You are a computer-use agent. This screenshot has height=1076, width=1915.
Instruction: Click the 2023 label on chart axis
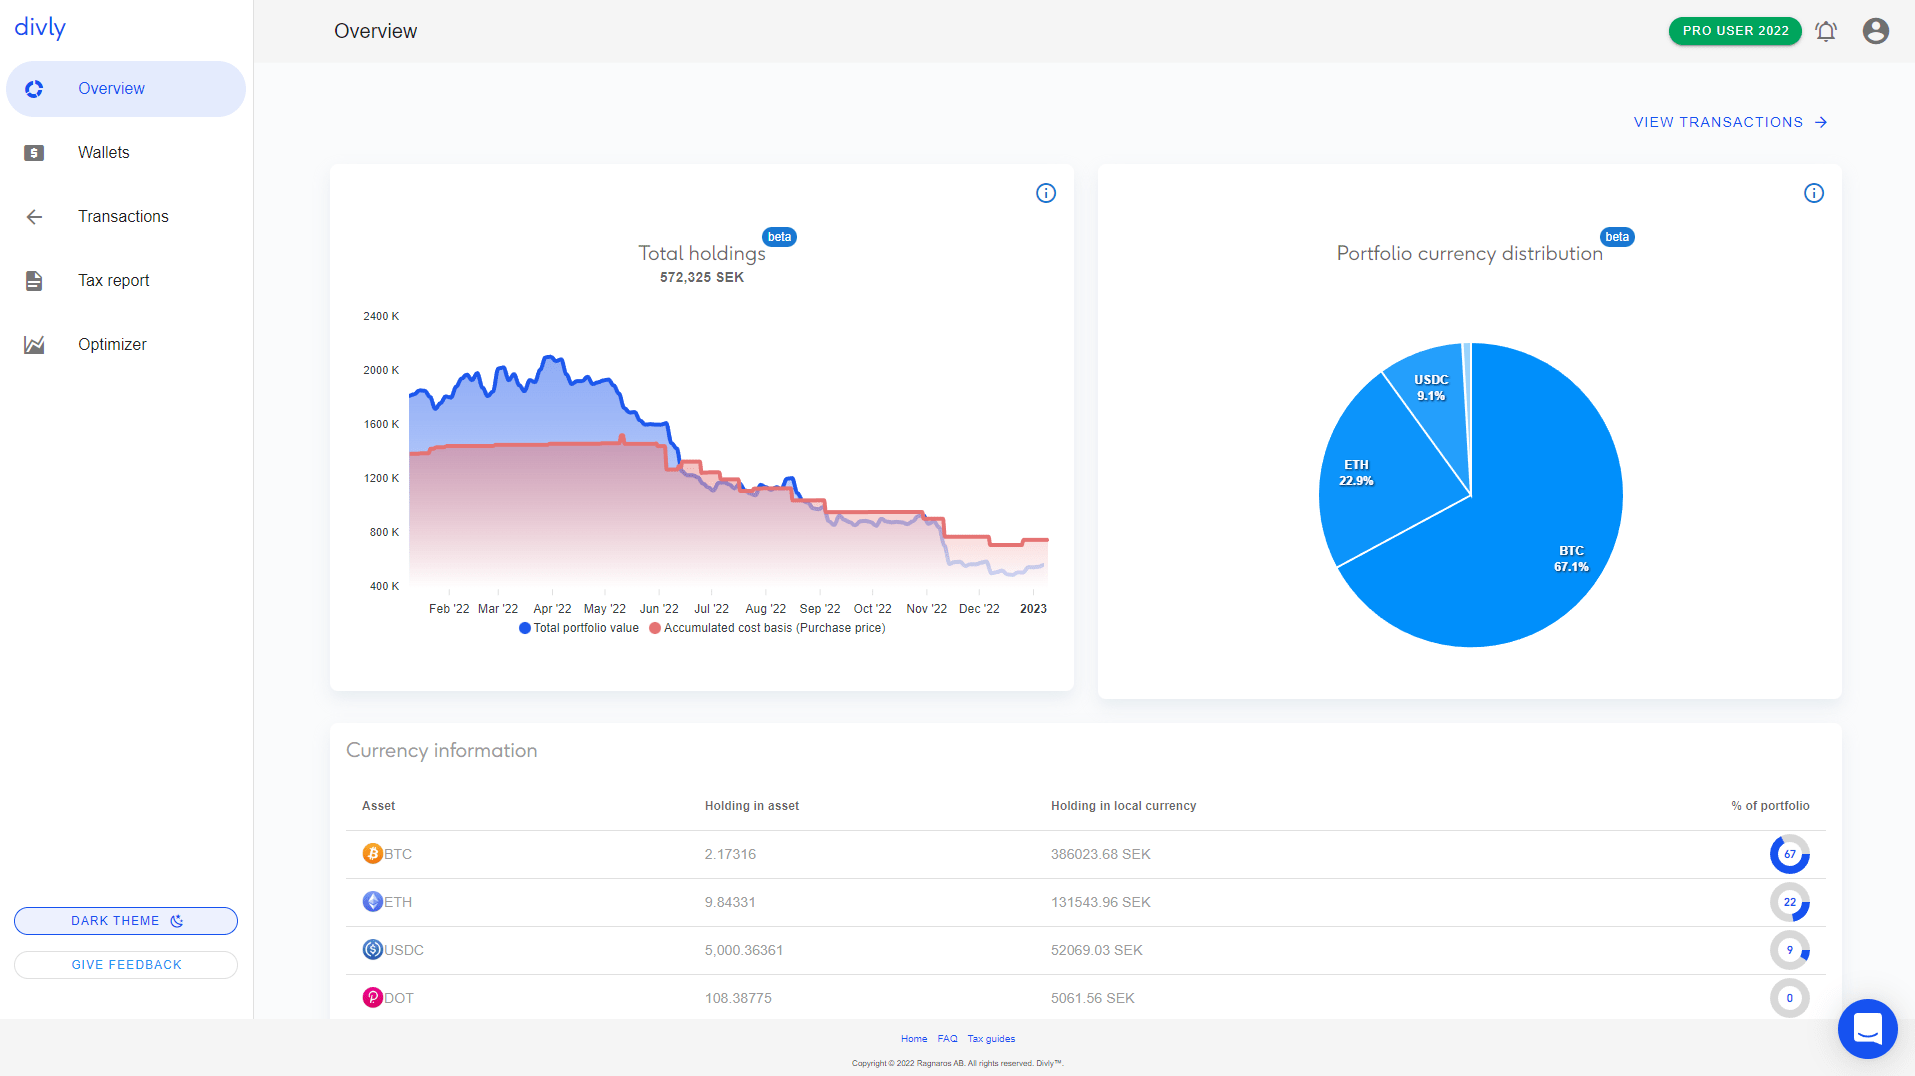pos(1033,609)
